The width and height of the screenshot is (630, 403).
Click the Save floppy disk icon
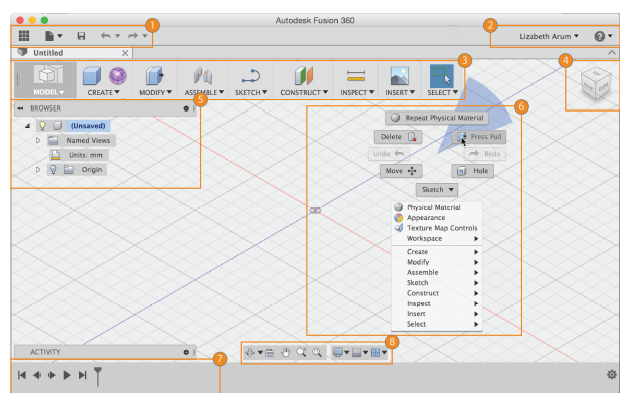click(81, 36)
